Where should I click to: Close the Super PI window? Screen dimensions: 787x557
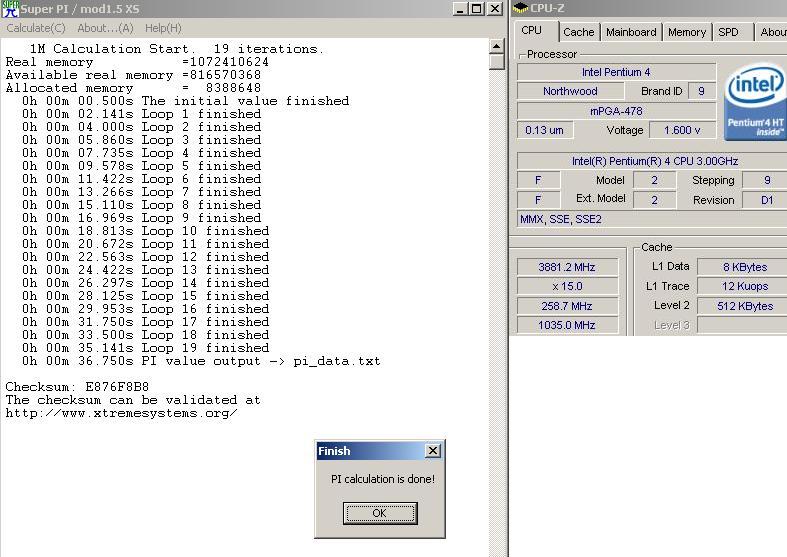pos(495,9)
